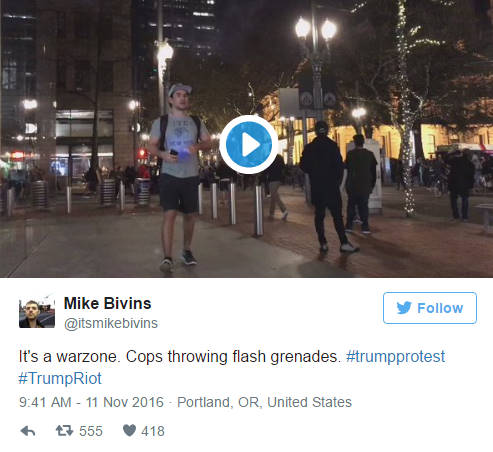Click the person in black walking away
493x452 pixels.
tap(325, 187)
